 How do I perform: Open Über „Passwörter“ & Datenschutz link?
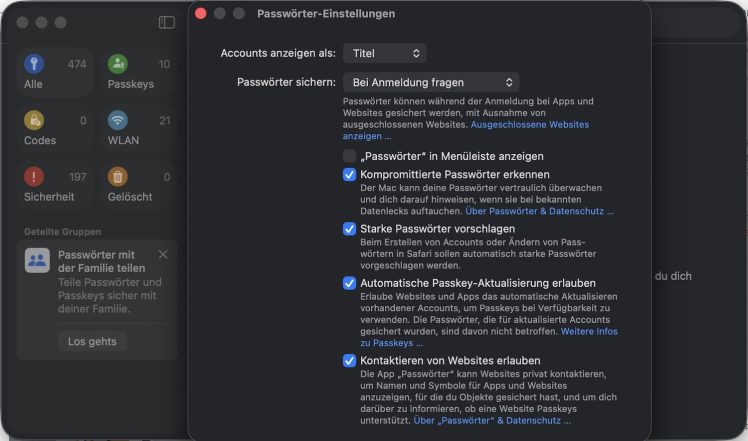tap(492, 420)
